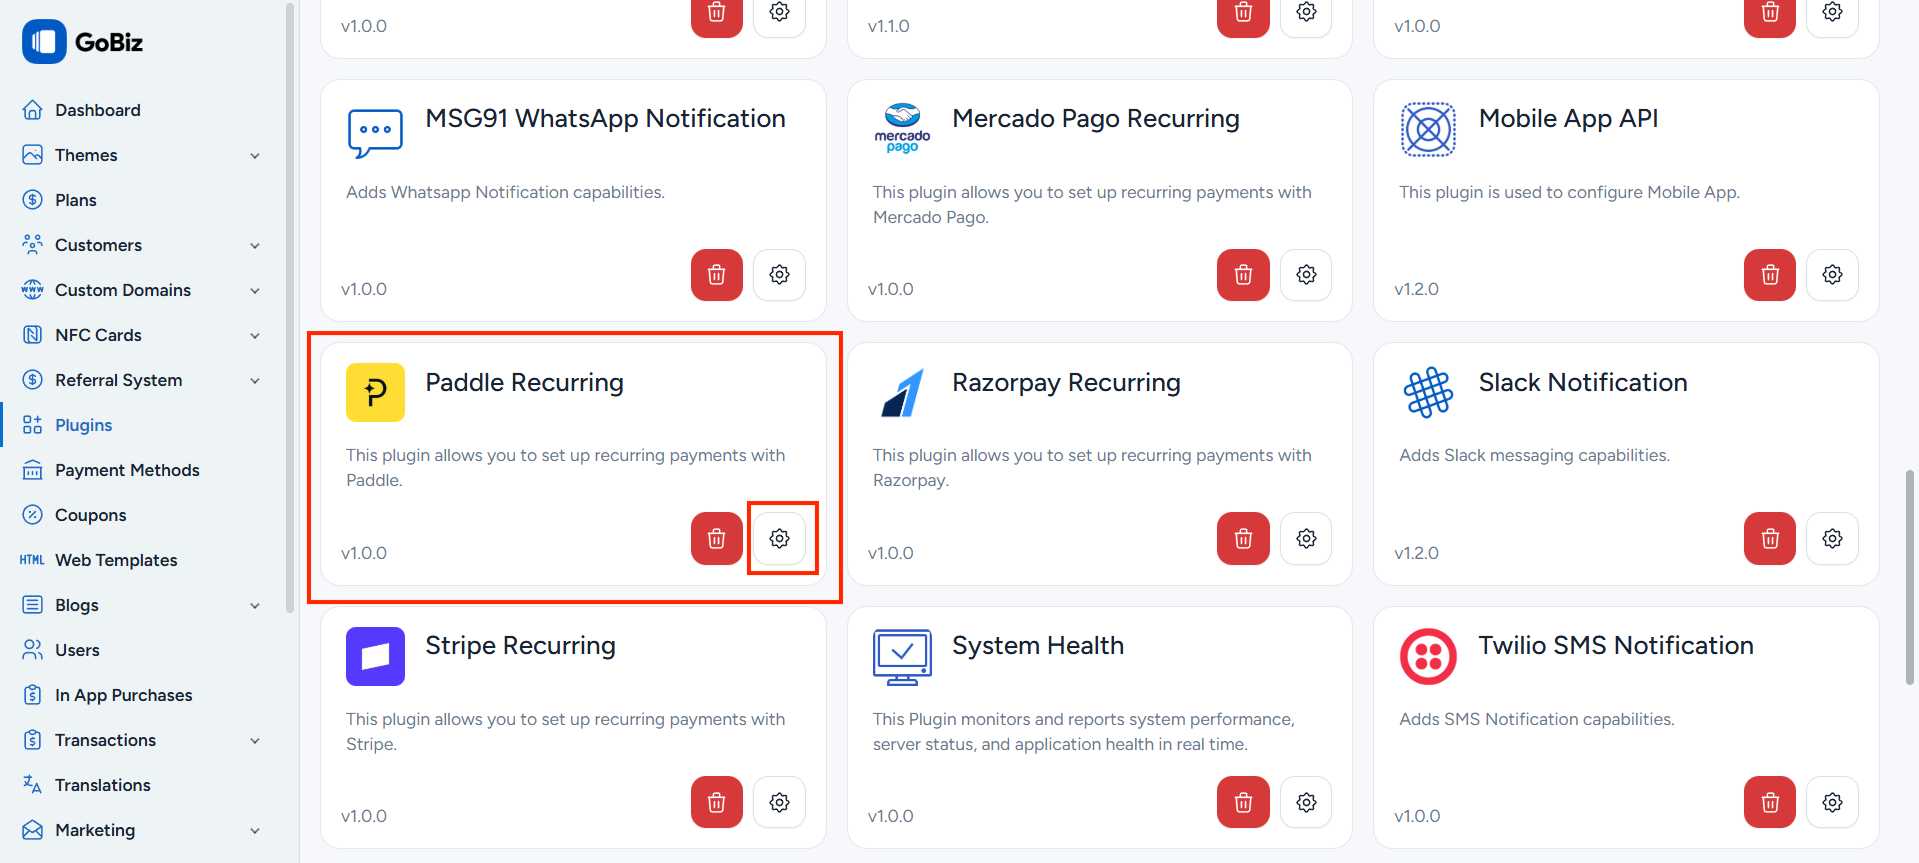Expand the Customers menu chevron
The height and width of the screenshot is (863, 1919).
[x=255, y=246]
